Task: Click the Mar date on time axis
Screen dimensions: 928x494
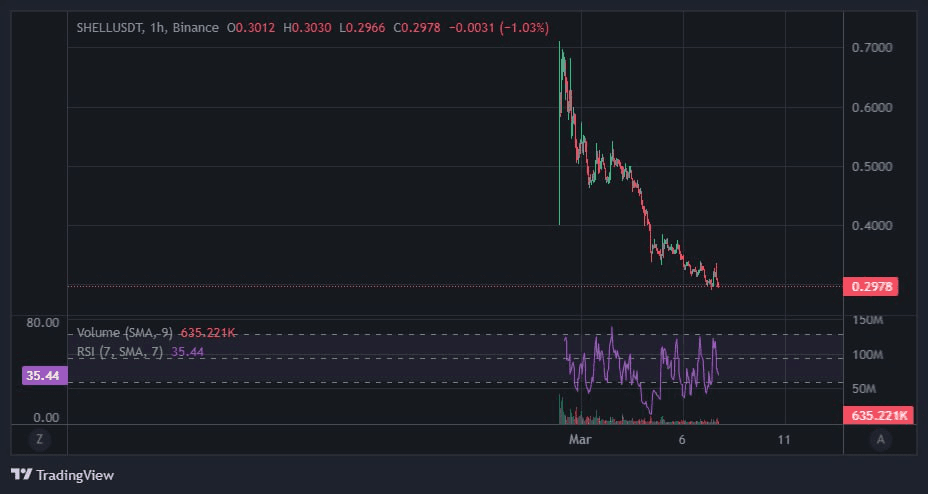Action: click(579, 439)
